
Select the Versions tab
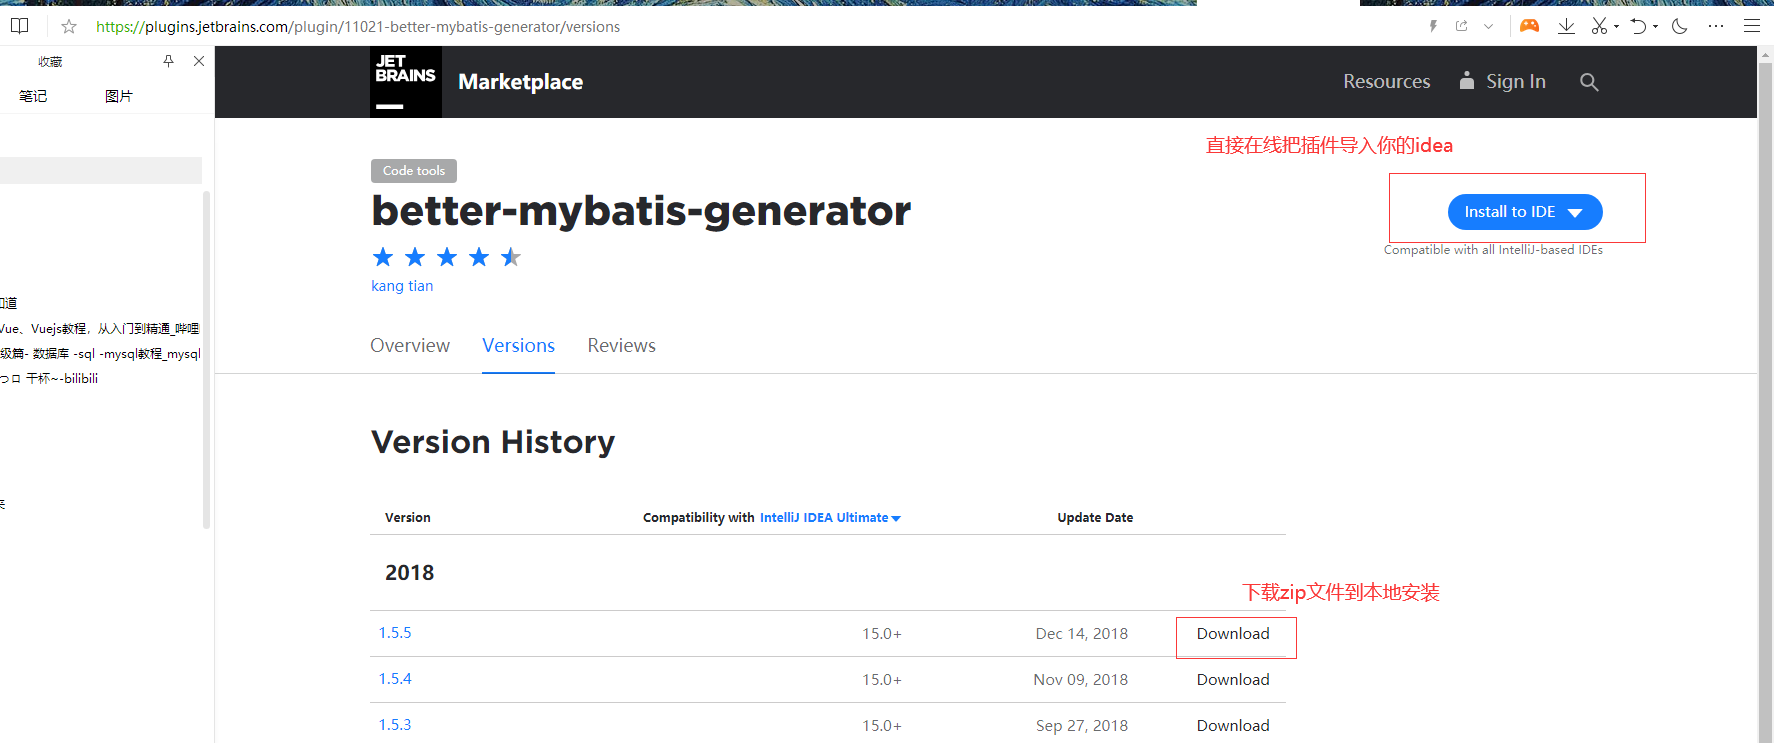(518, 345)
